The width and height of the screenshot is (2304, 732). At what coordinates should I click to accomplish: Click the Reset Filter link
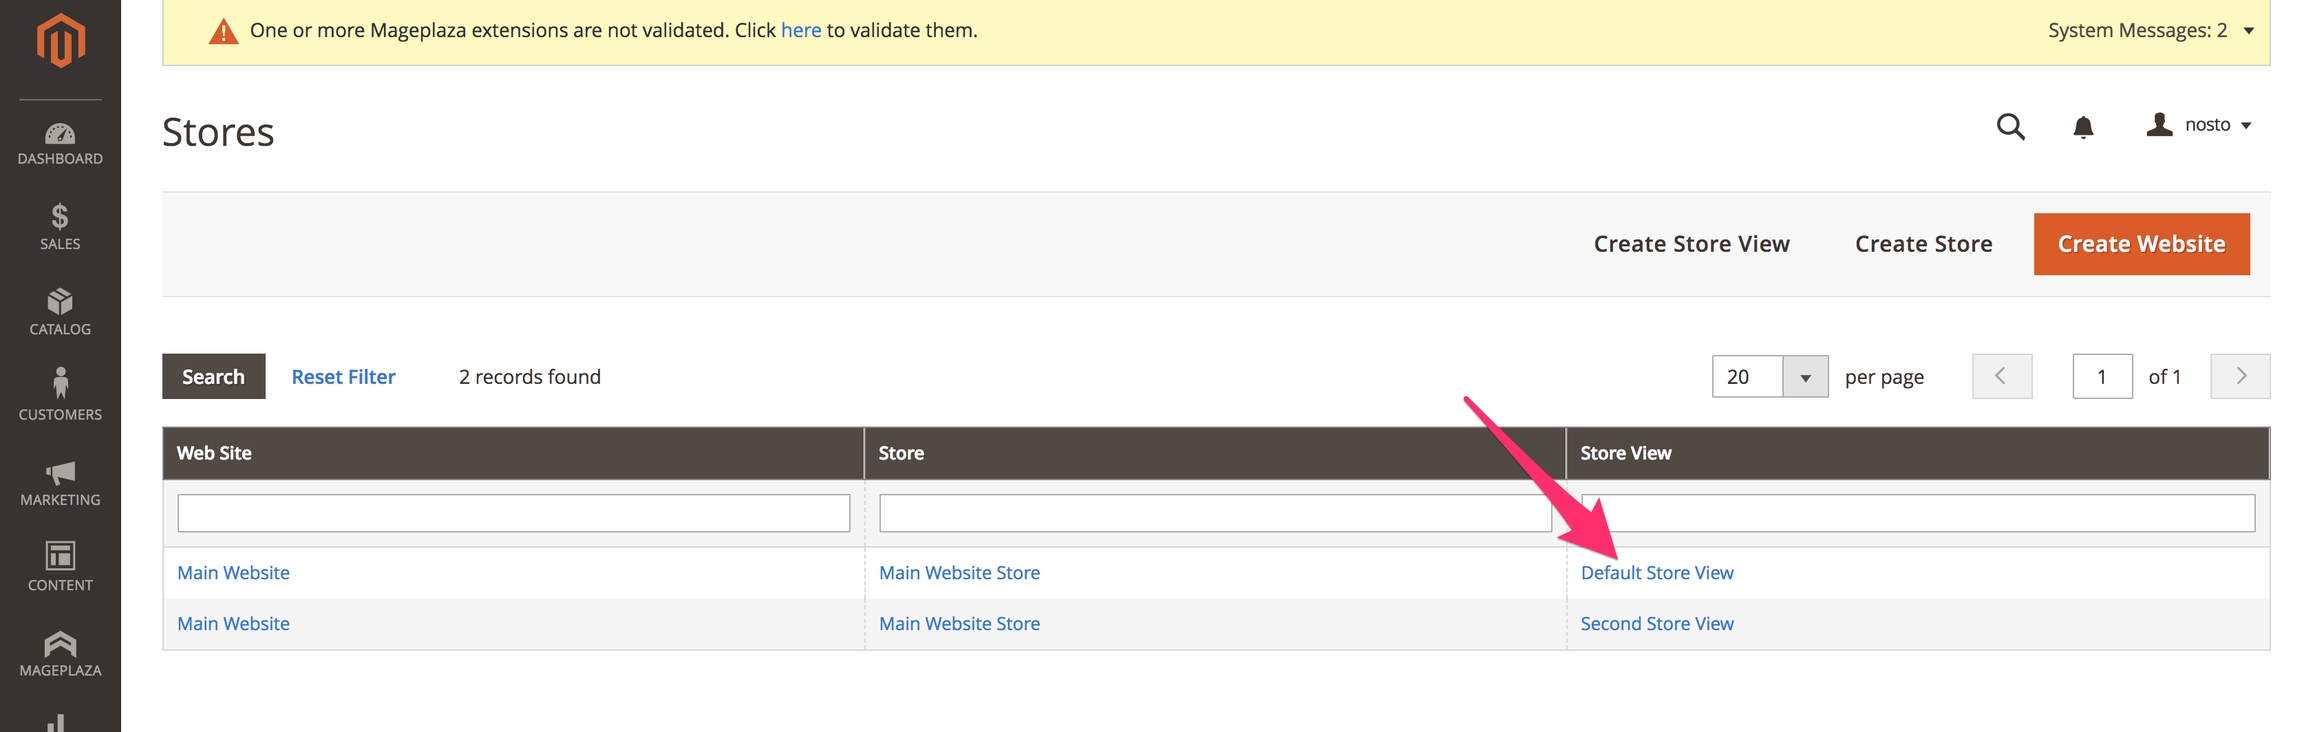343,377
